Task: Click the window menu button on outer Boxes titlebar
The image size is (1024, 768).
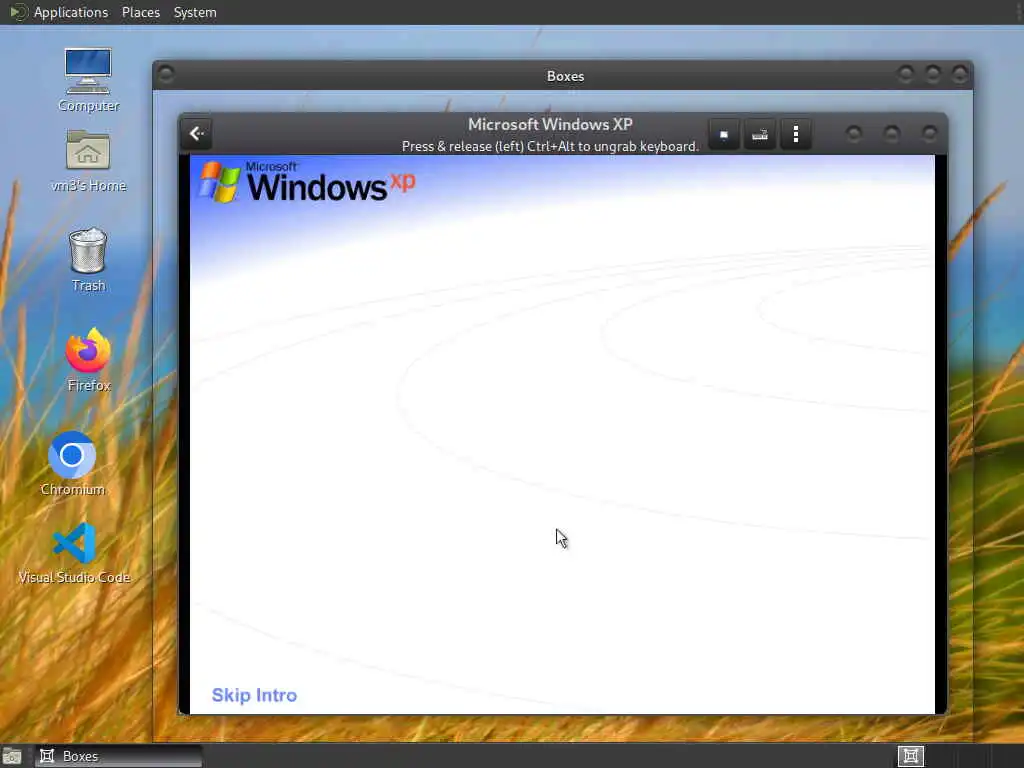Action: tap(166, 74)
